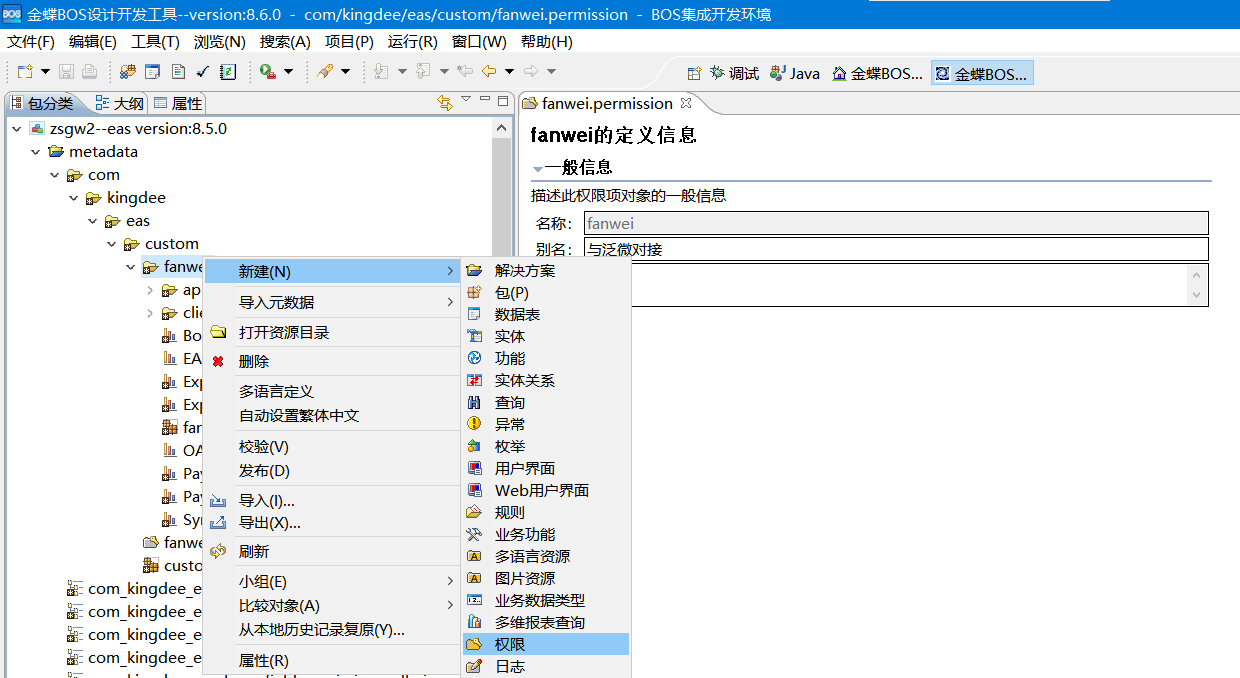The image size is (1240, 678).
Task: Toggle link-with-editor icon in 包分类 panel
Action: click(x=444, y=102)
